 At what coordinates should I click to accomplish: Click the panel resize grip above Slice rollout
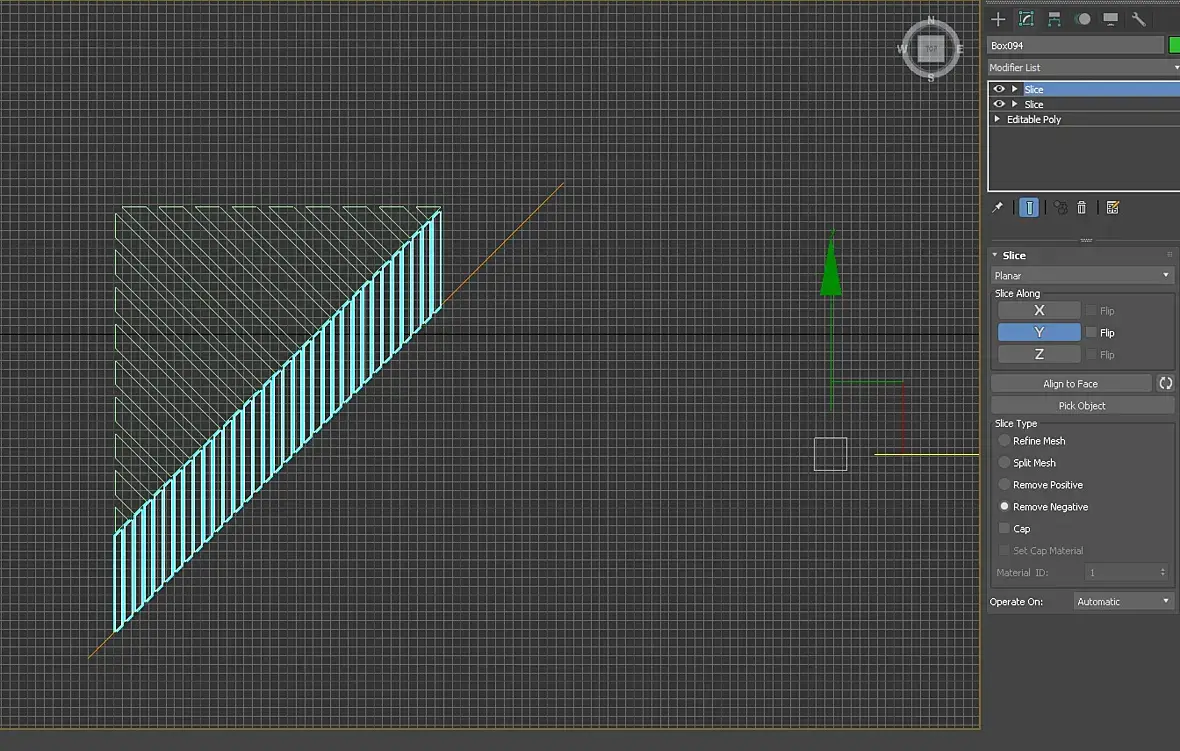1086,240
